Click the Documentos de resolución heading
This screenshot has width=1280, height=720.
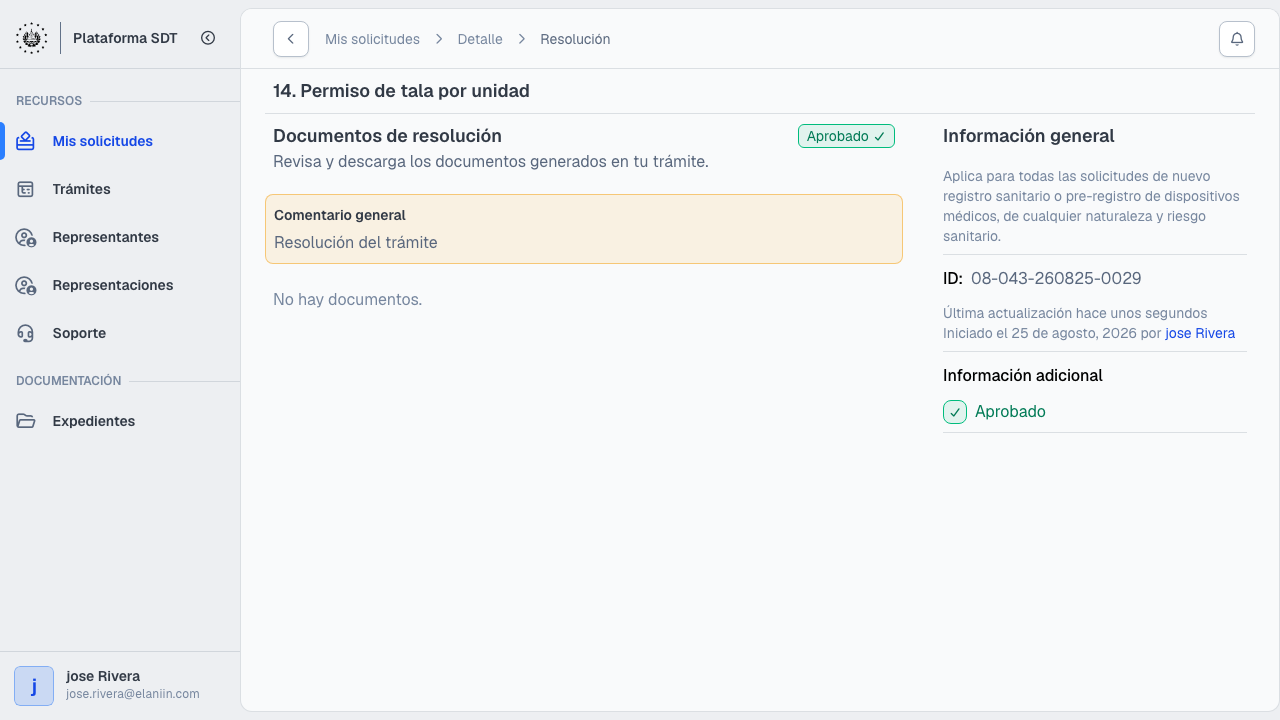[x=387, y=136]
